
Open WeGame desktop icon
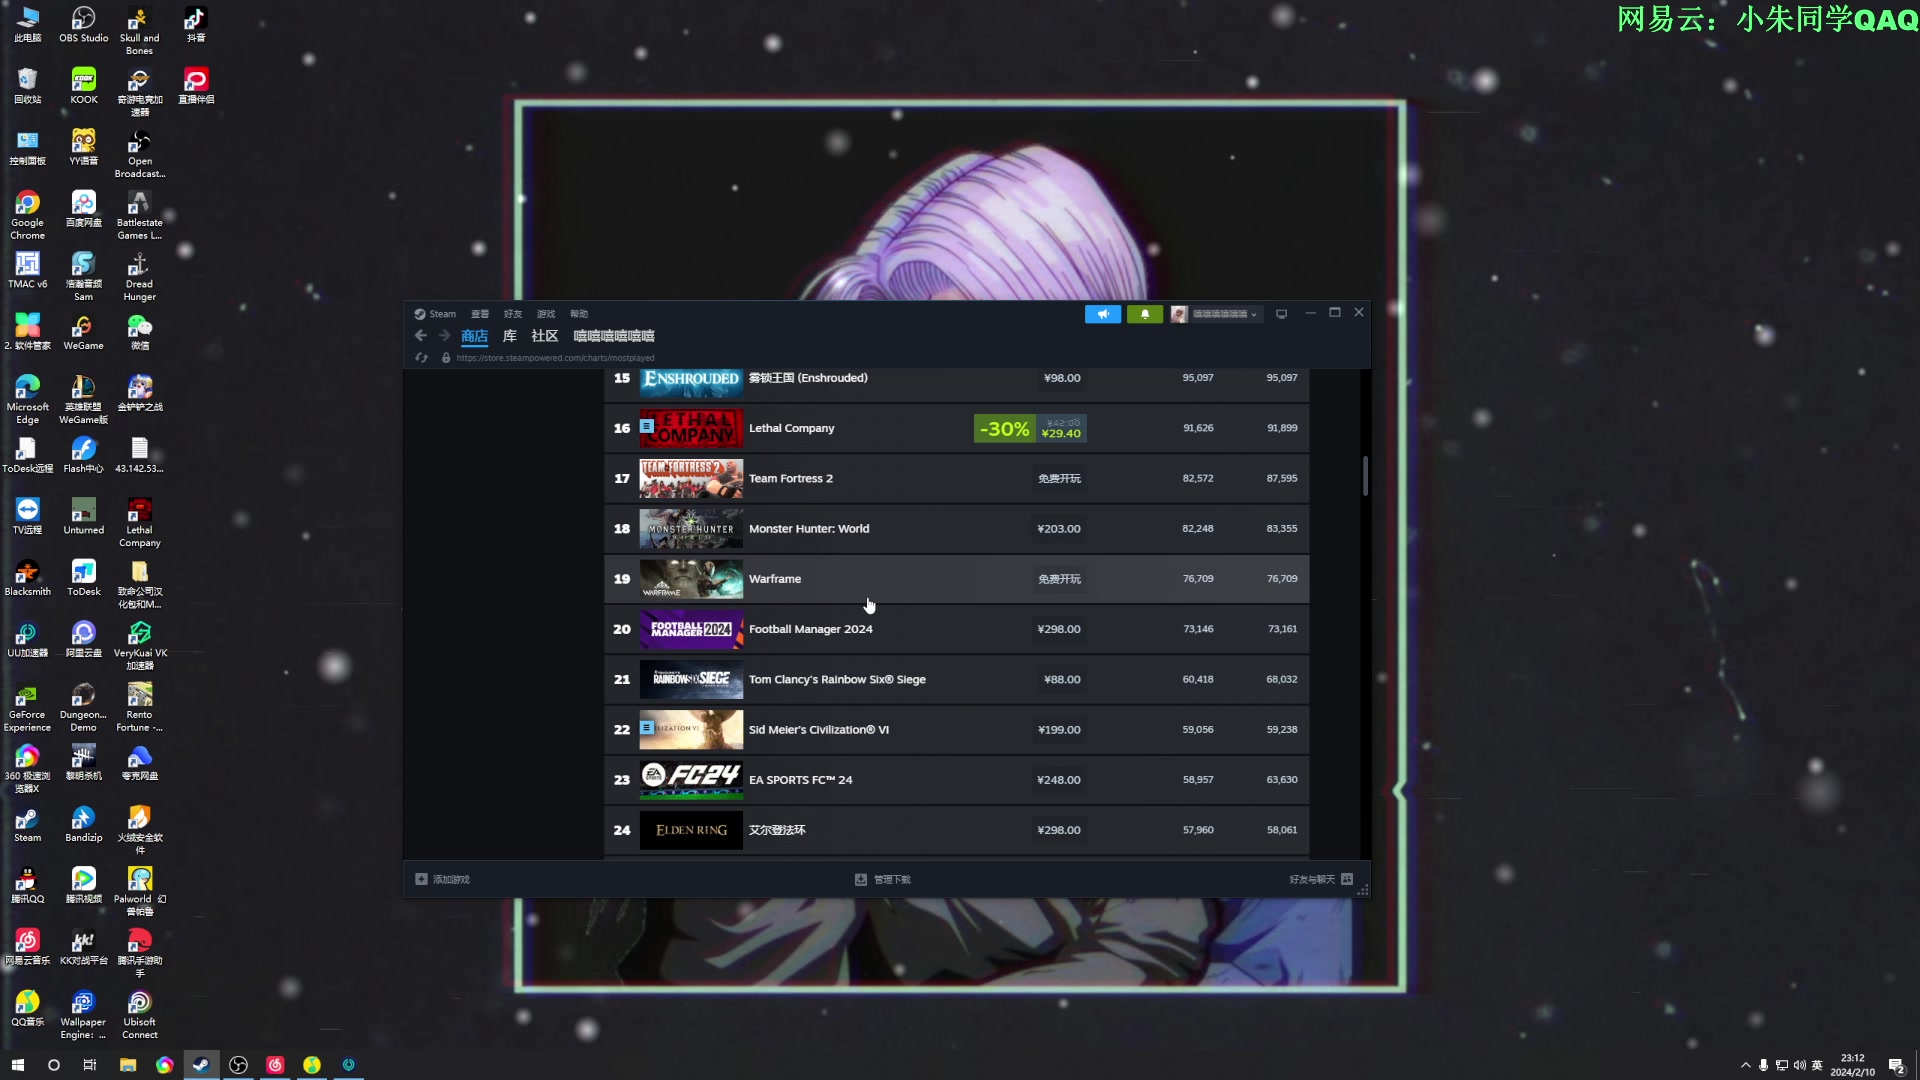click(x=84, y=333)
